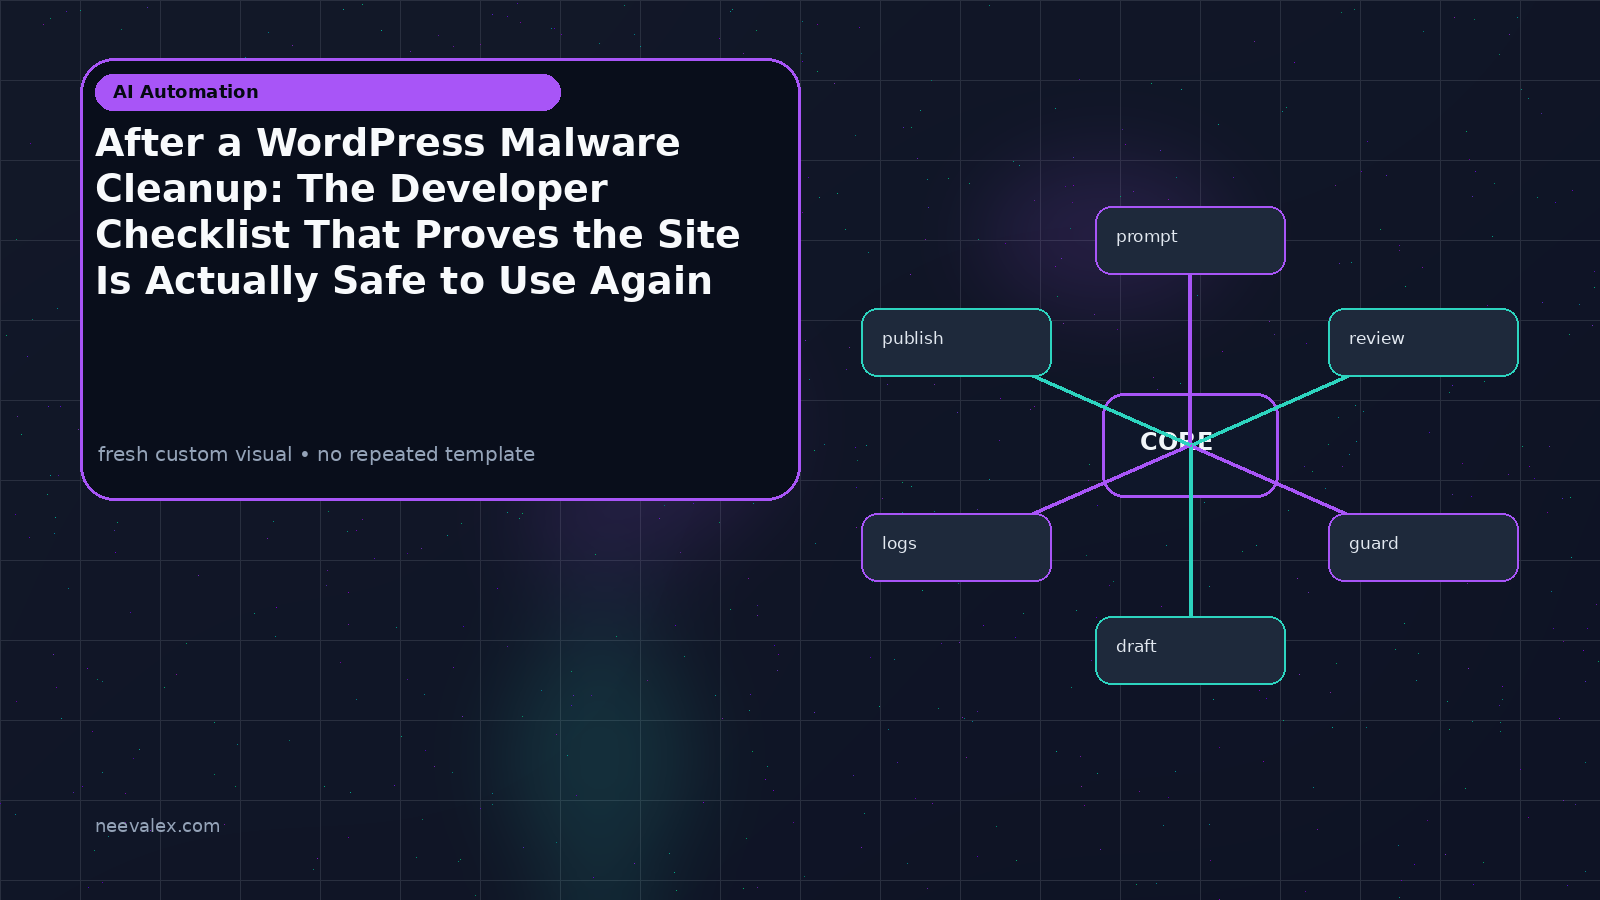Click the review node box

click(x=1423, y=342)
